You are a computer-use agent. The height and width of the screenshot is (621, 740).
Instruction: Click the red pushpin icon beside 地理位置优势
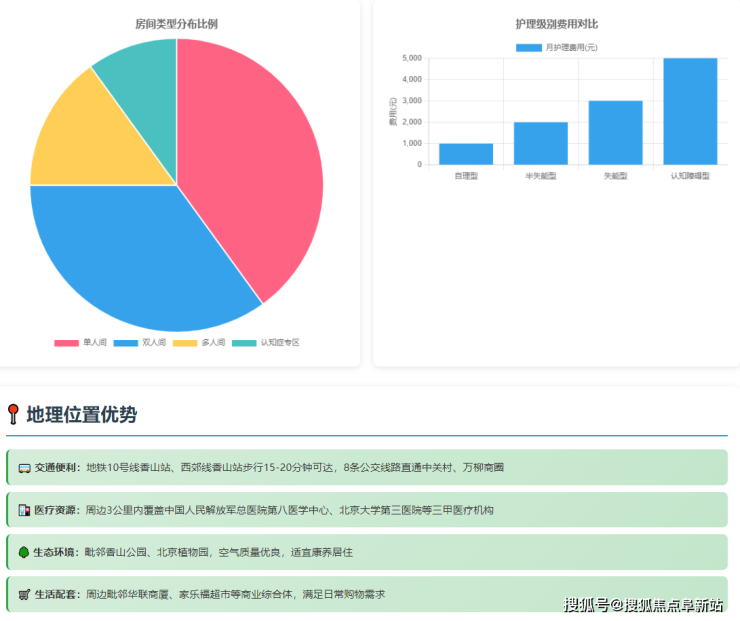coord(13,415)
